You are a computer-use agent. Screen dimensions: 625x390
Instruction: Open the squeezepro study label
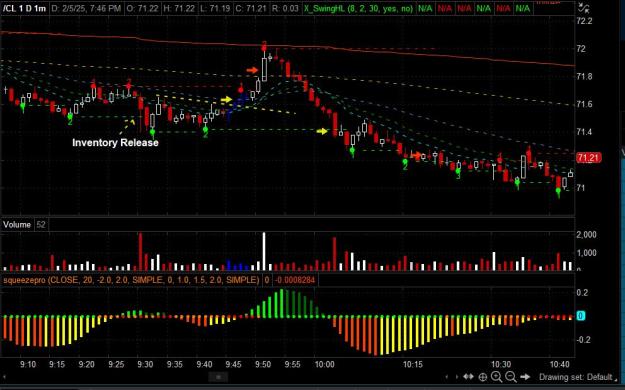click(x=131, y=280)
